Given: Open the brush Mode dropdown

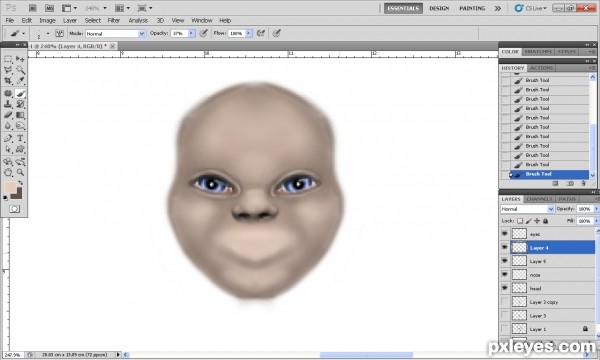Looking at the screenshot, I should [142, 34].
